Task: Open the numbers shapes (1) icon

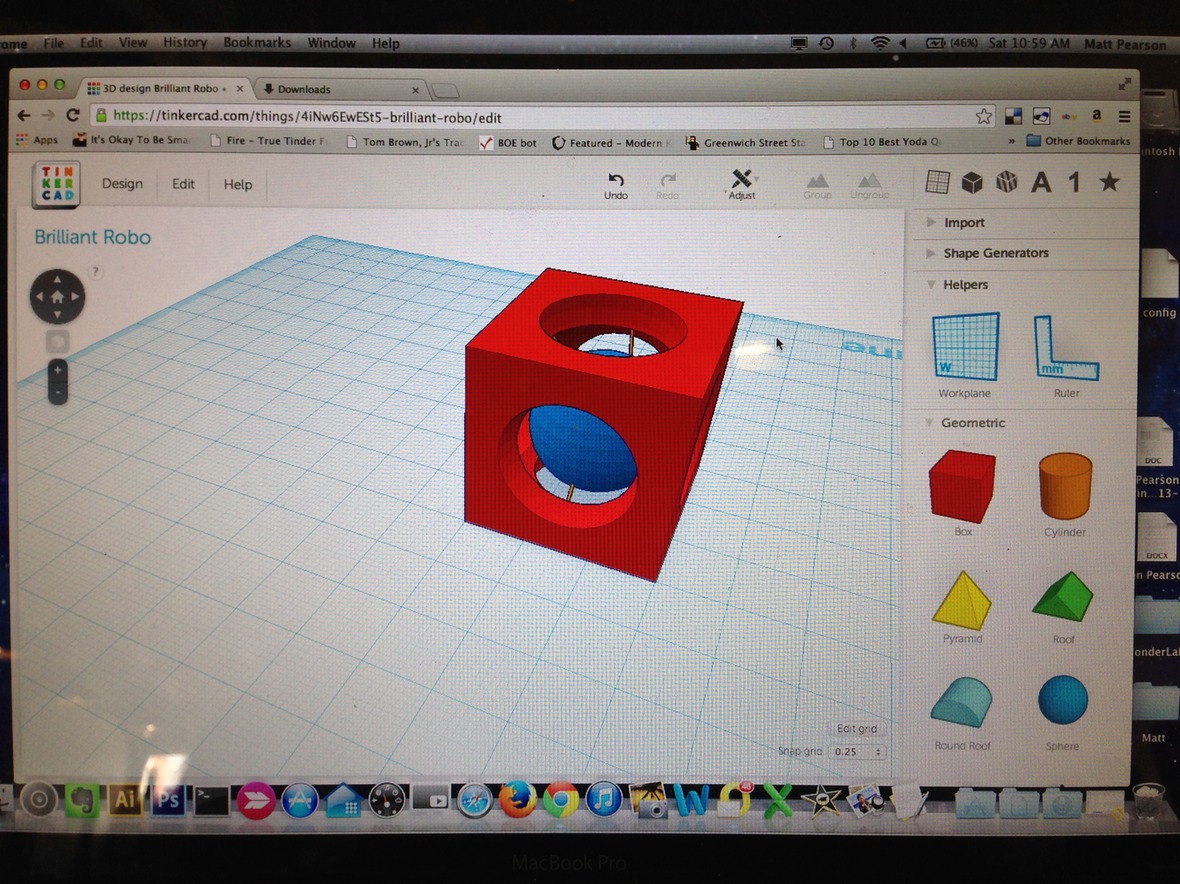Action: (1075, 182)
